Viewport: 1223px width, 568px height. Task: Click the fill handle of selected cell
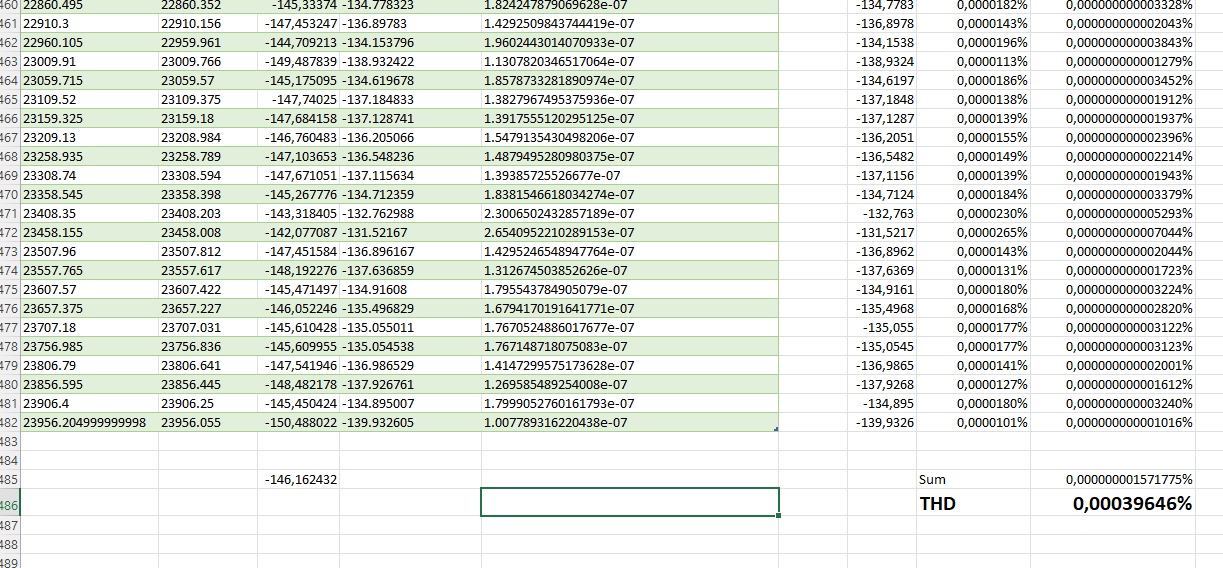778,515
